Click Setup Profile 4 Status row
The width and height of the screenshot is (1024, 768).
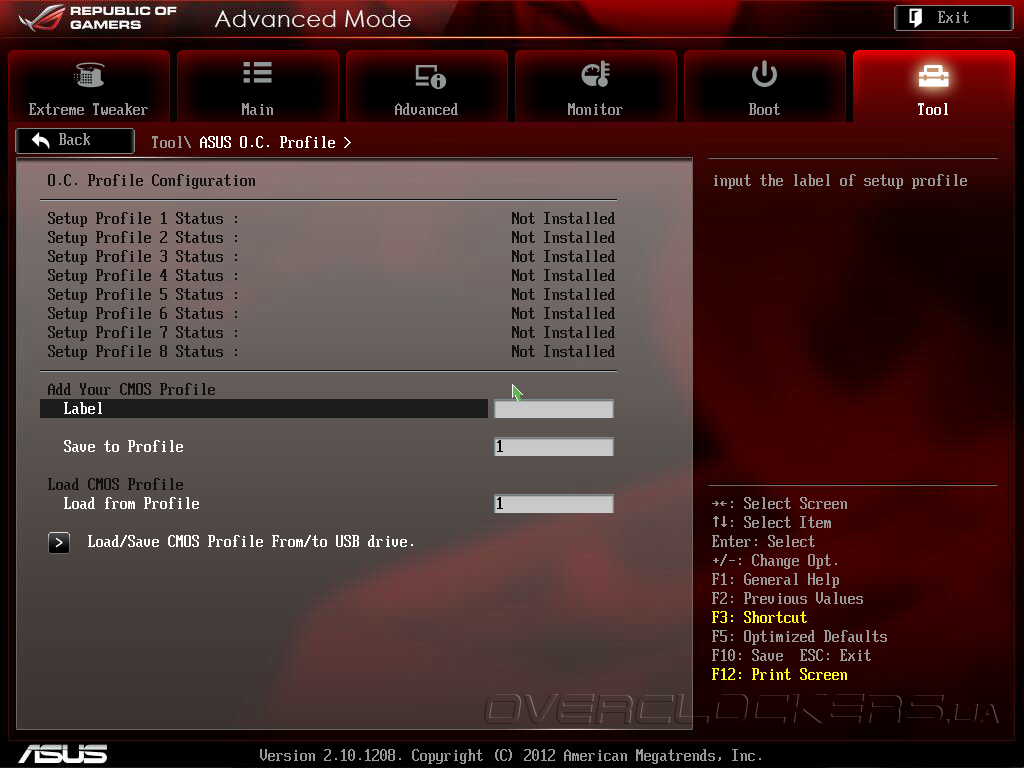click(x=331, y=276)
